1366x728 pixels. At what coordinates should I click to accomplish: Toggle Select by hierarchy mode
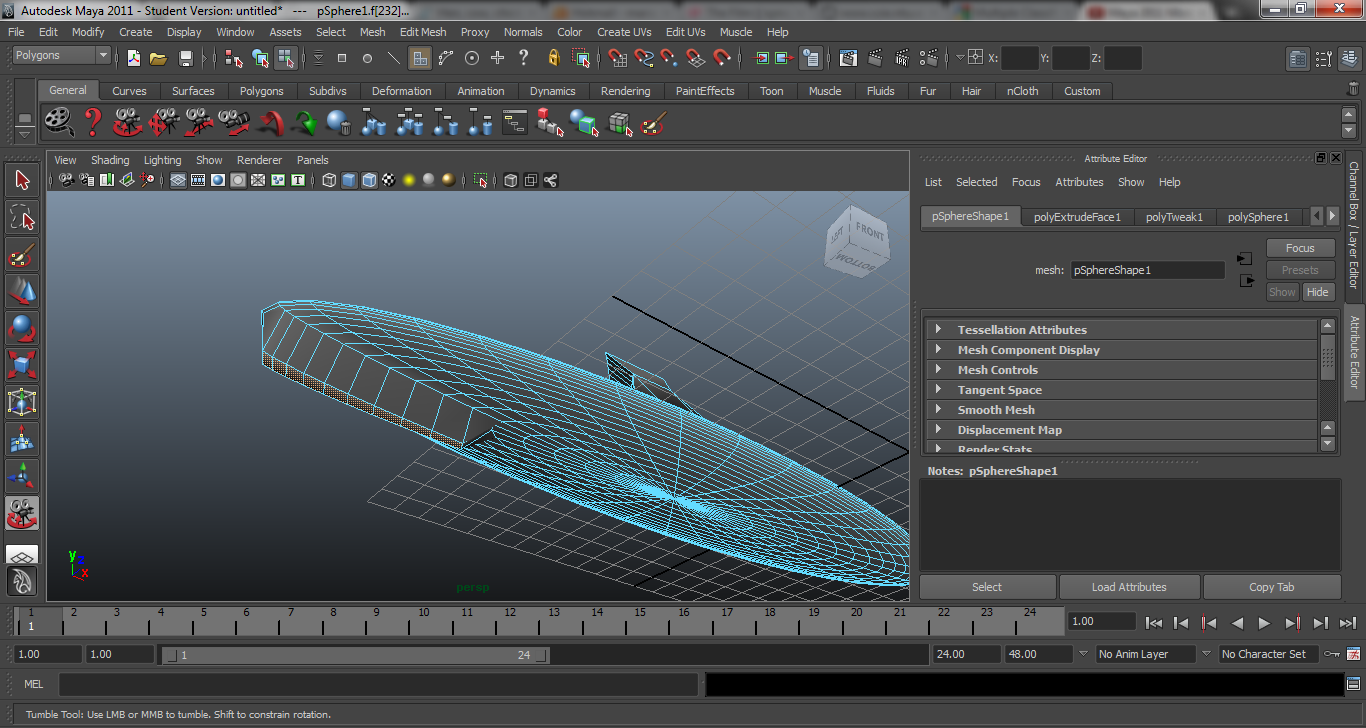point(234,59)
